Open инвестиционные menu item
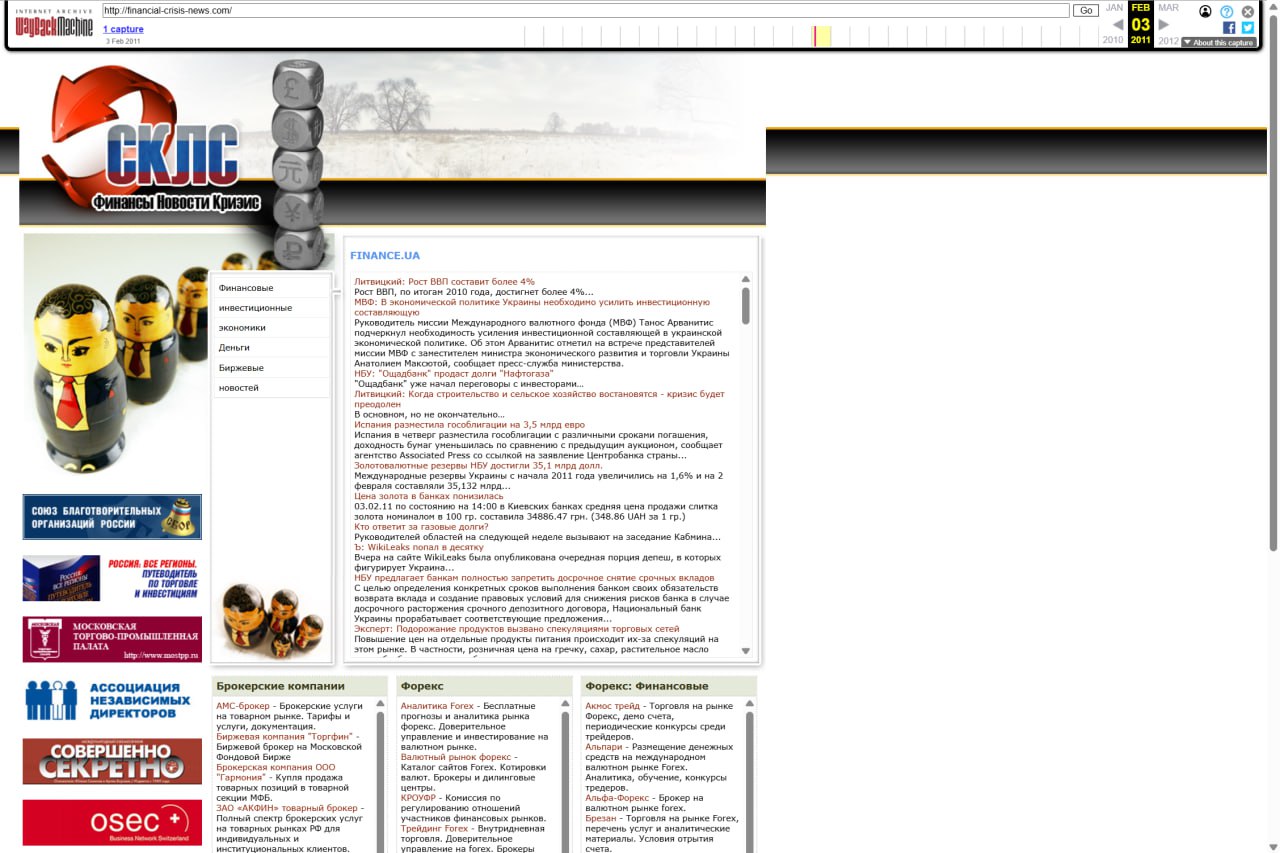 (256, 308)
